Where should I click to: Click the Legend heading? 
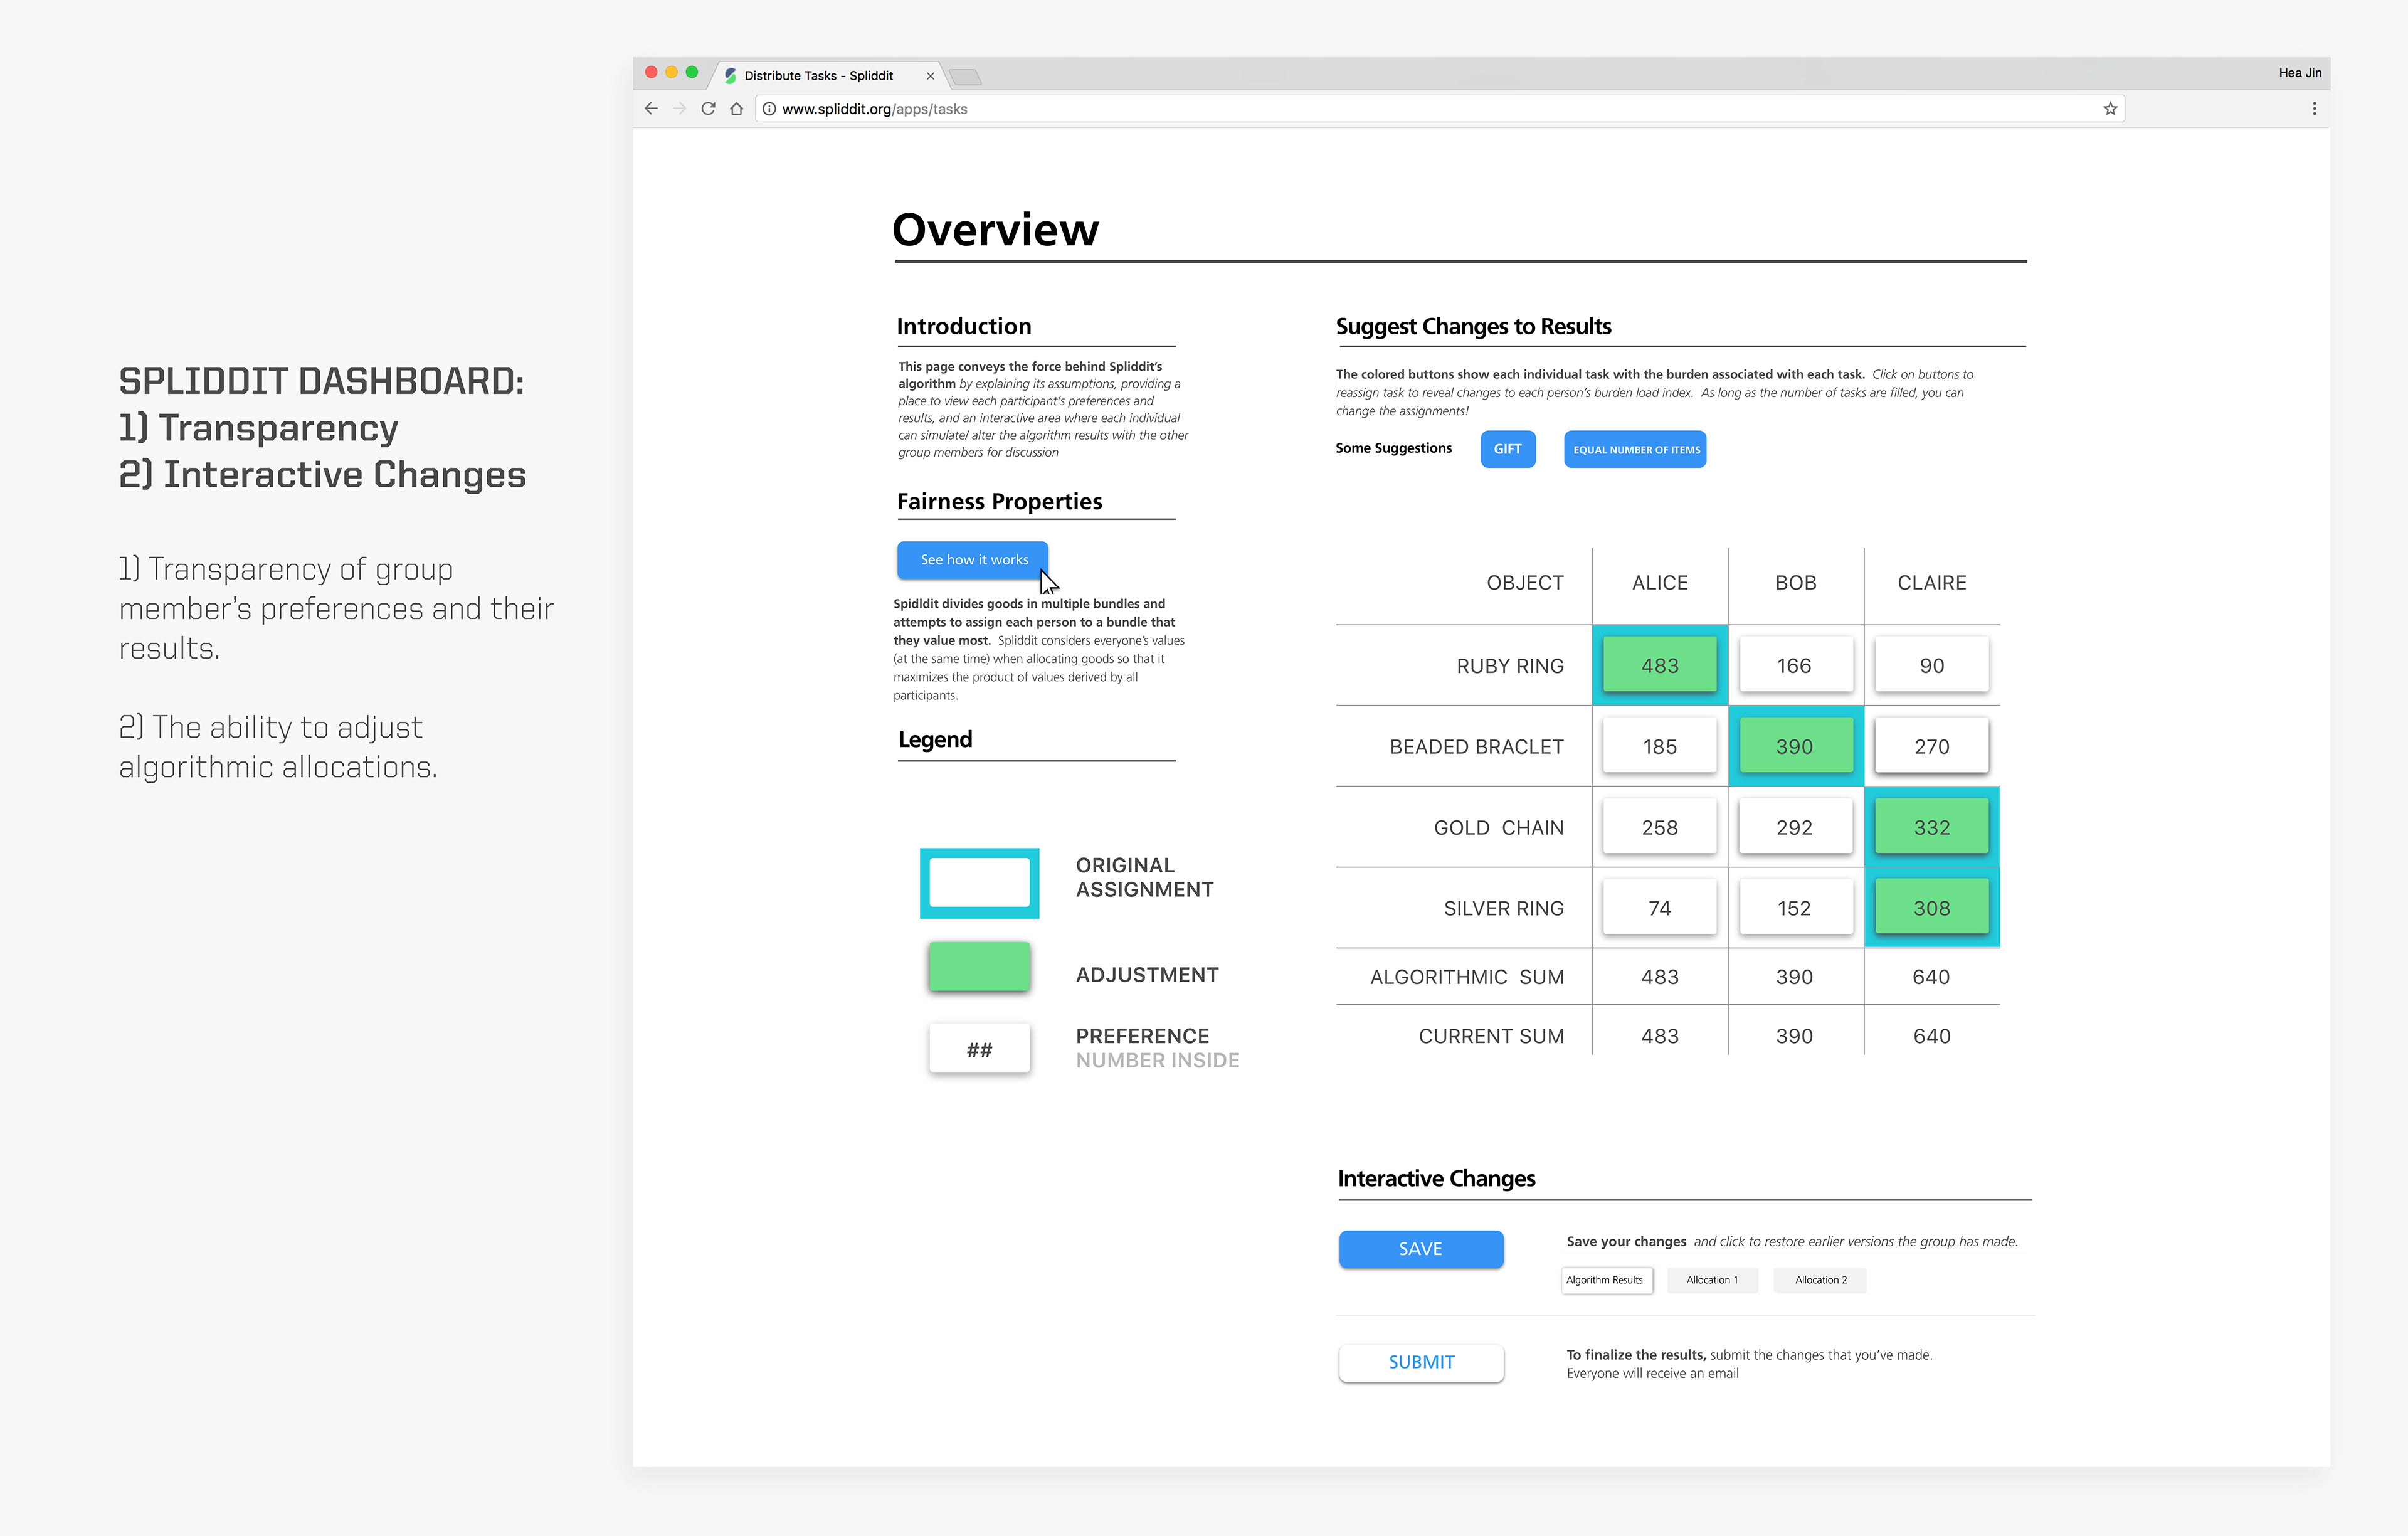(935, 740)
